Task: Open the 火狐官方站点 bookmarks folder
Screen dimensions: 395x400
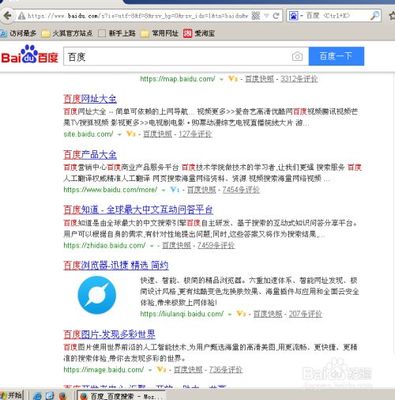Action: pos(67,33)
